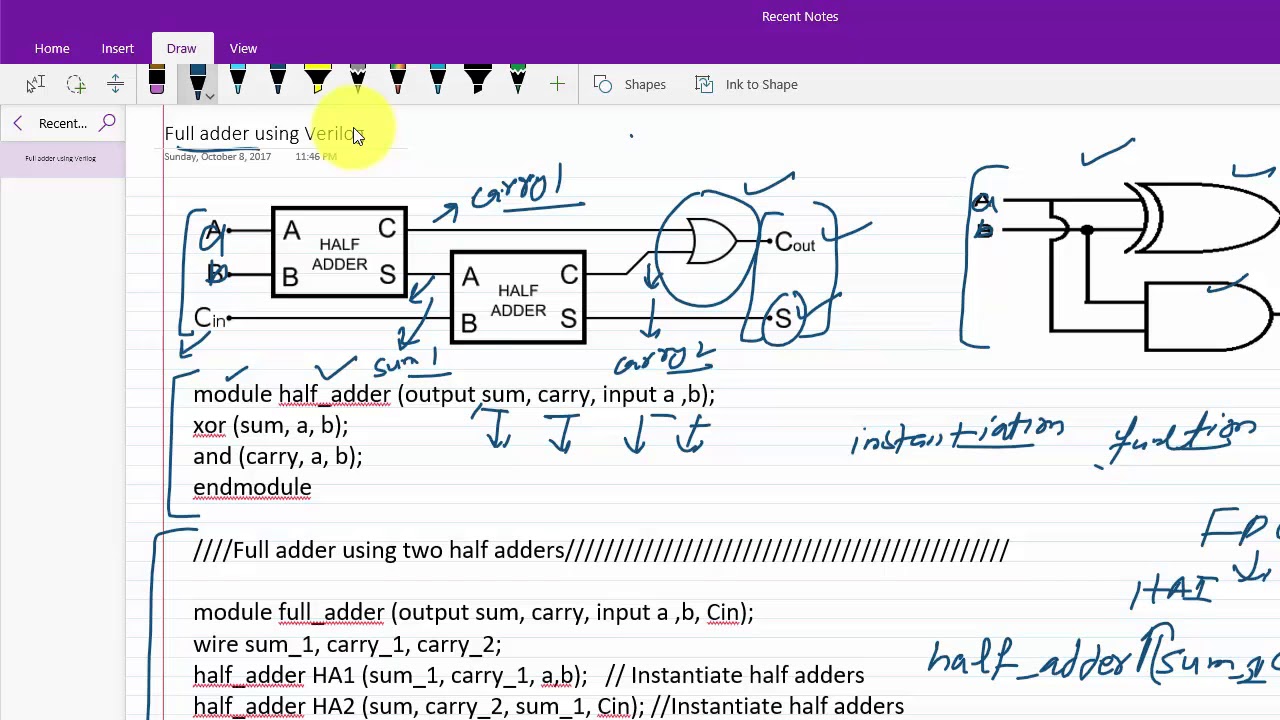Click 'module half_adder' code line

(x=454, y=394)
